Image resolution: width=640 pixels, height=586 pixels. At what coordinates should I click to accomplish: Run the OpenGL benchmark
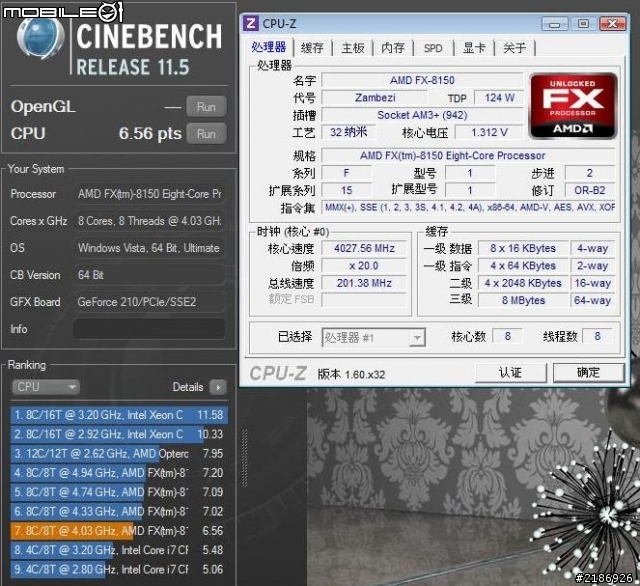tap(206, 107)
